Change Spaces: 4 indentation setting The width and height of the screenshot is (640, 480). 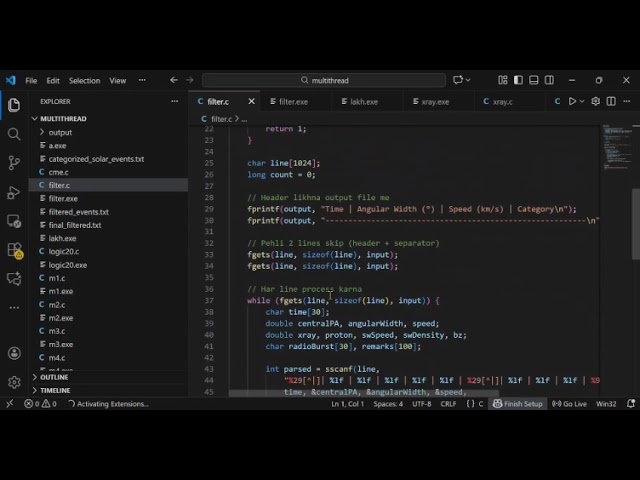(388, 404)
